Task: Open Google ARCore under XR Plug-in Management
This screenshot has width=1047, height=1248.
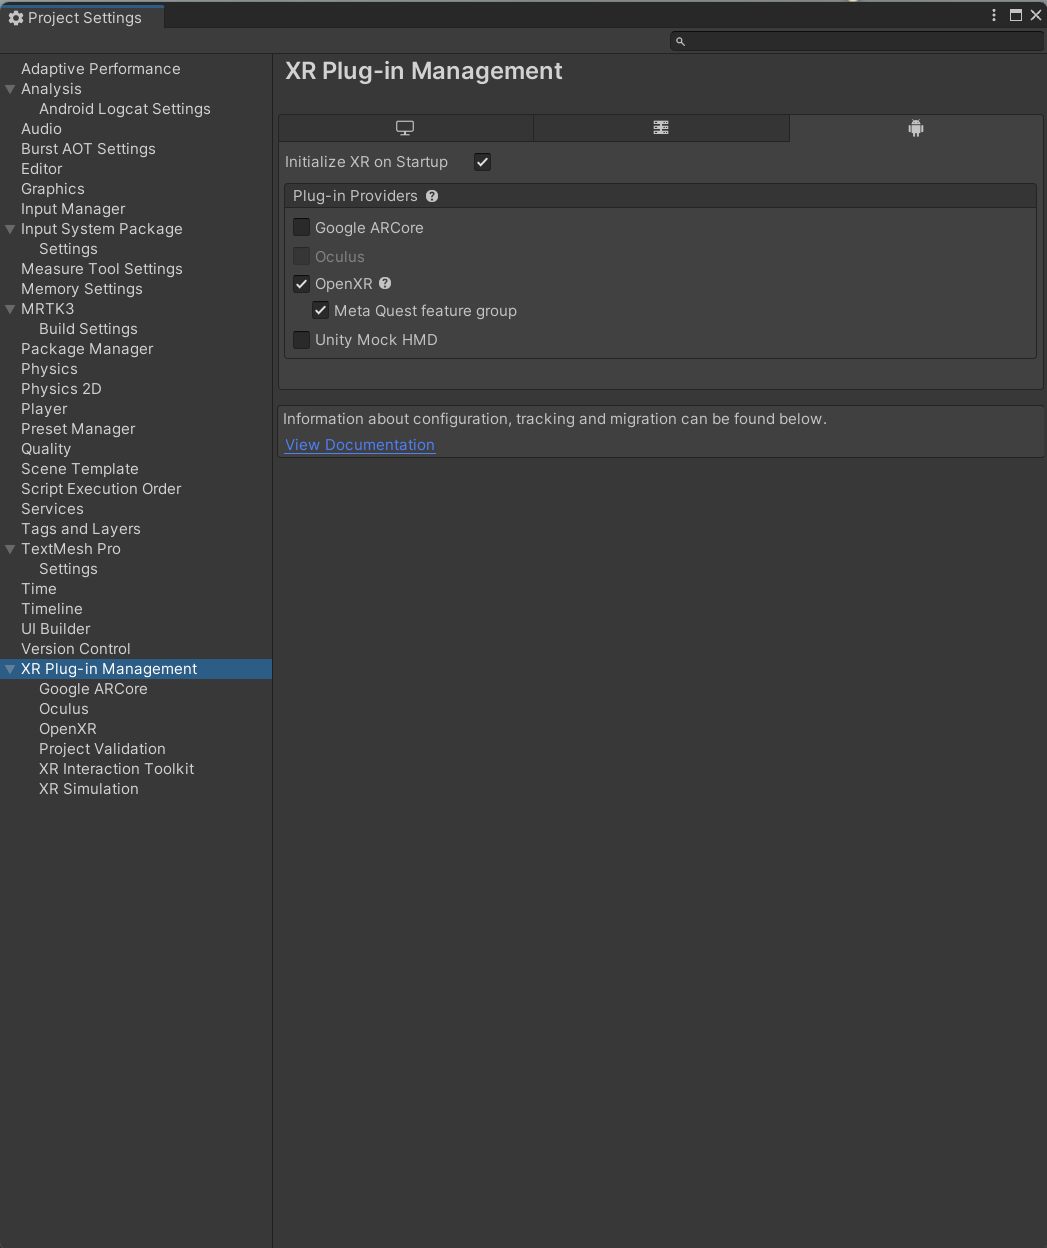Action: tap(93, 689)
